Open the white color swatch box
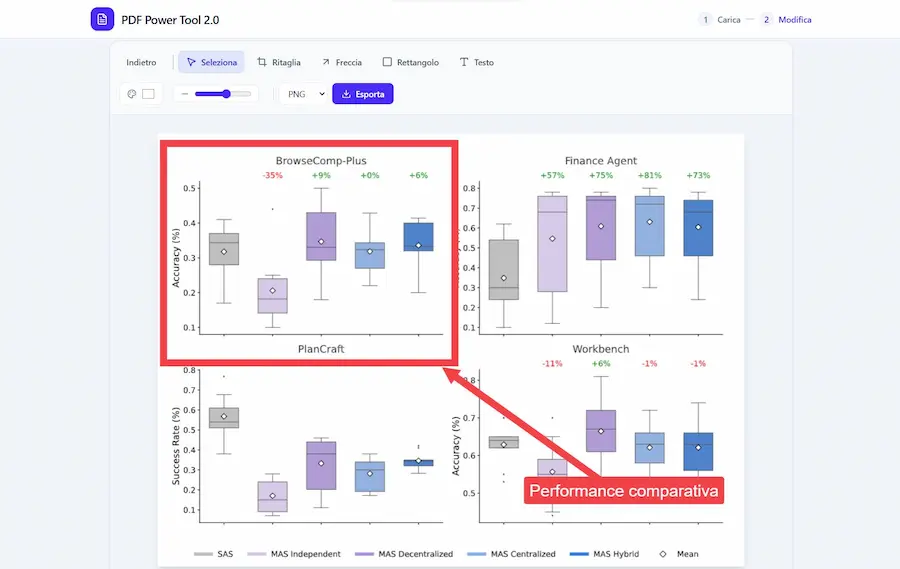Viewport: 900px width, 569px height. pos(149,94)
